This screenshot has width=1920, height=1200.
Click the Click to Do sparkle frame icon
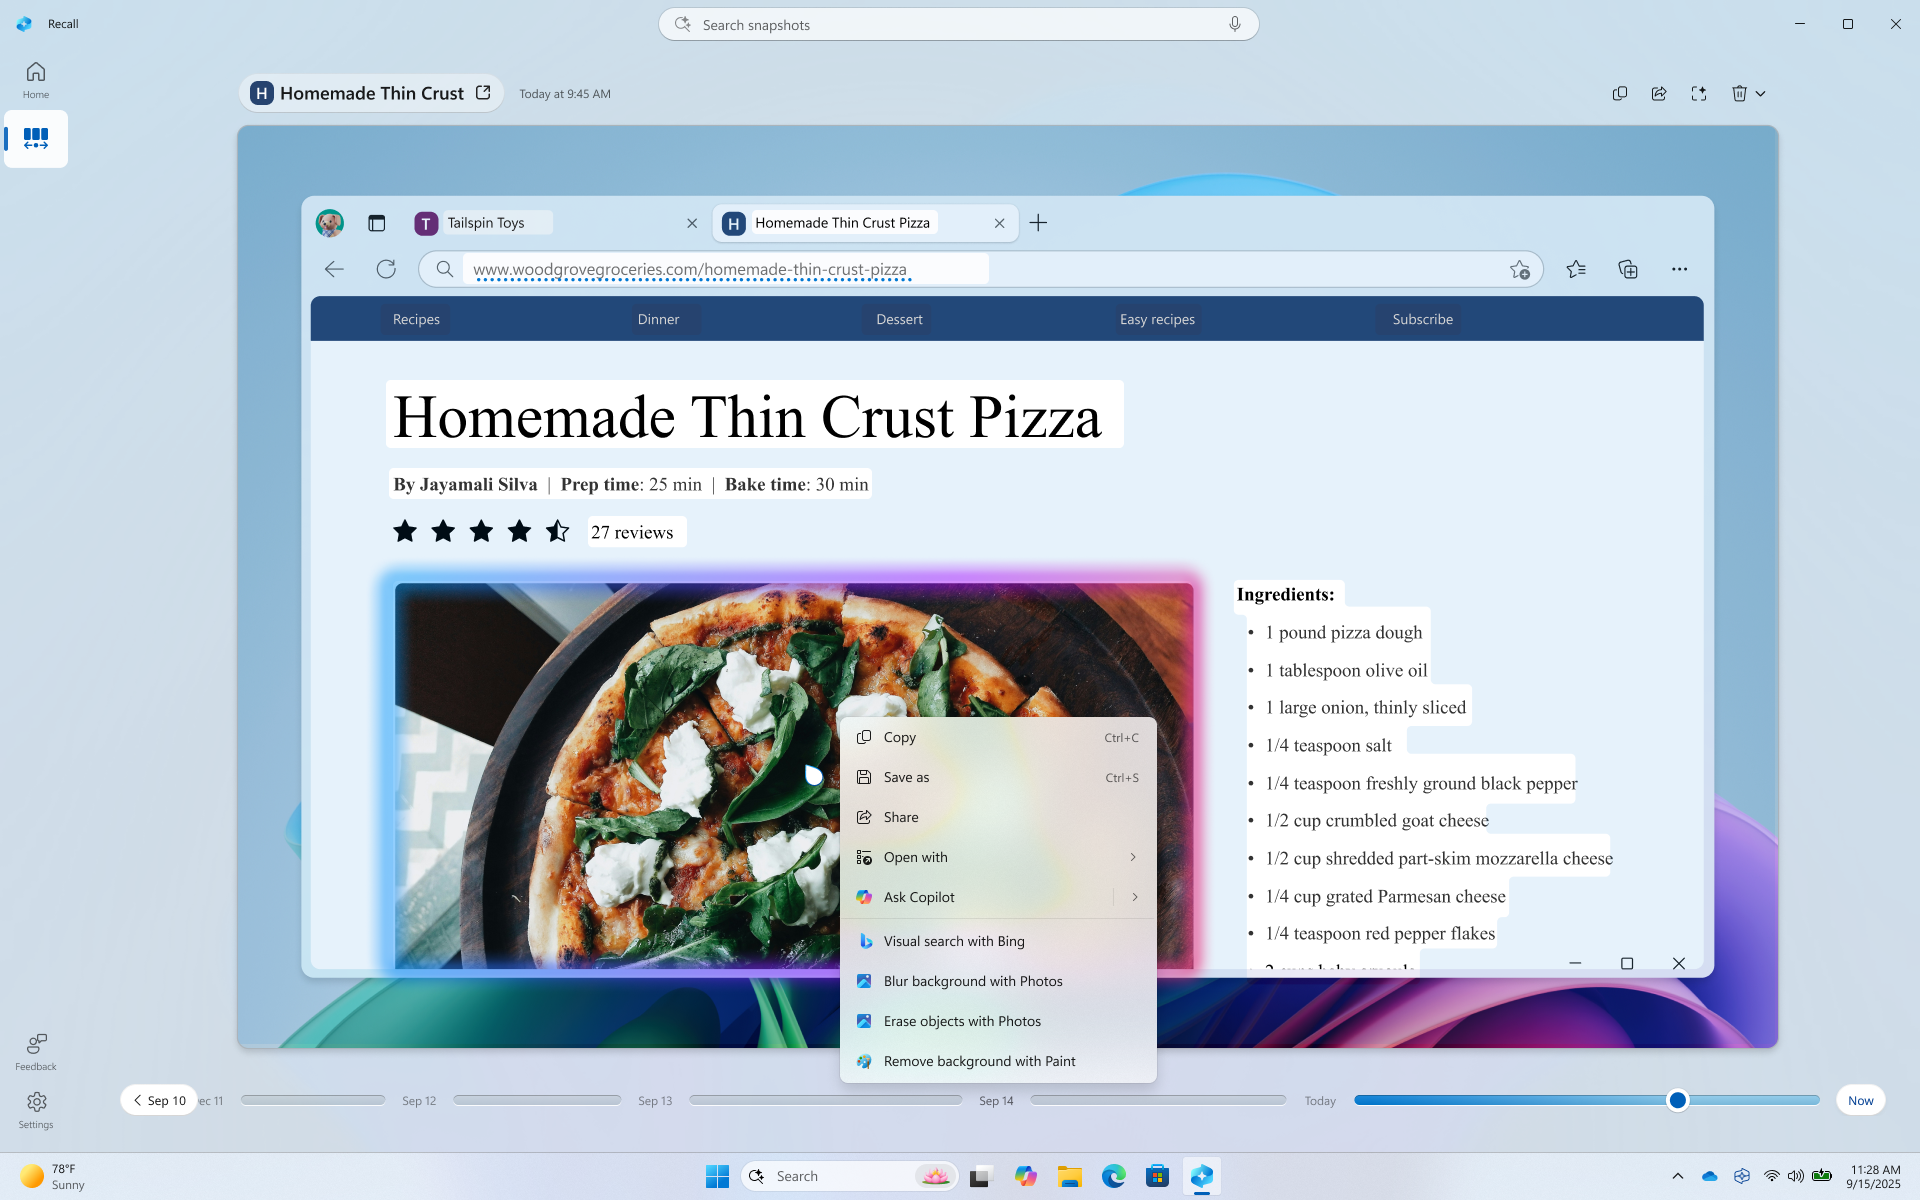click(1699, 93)
